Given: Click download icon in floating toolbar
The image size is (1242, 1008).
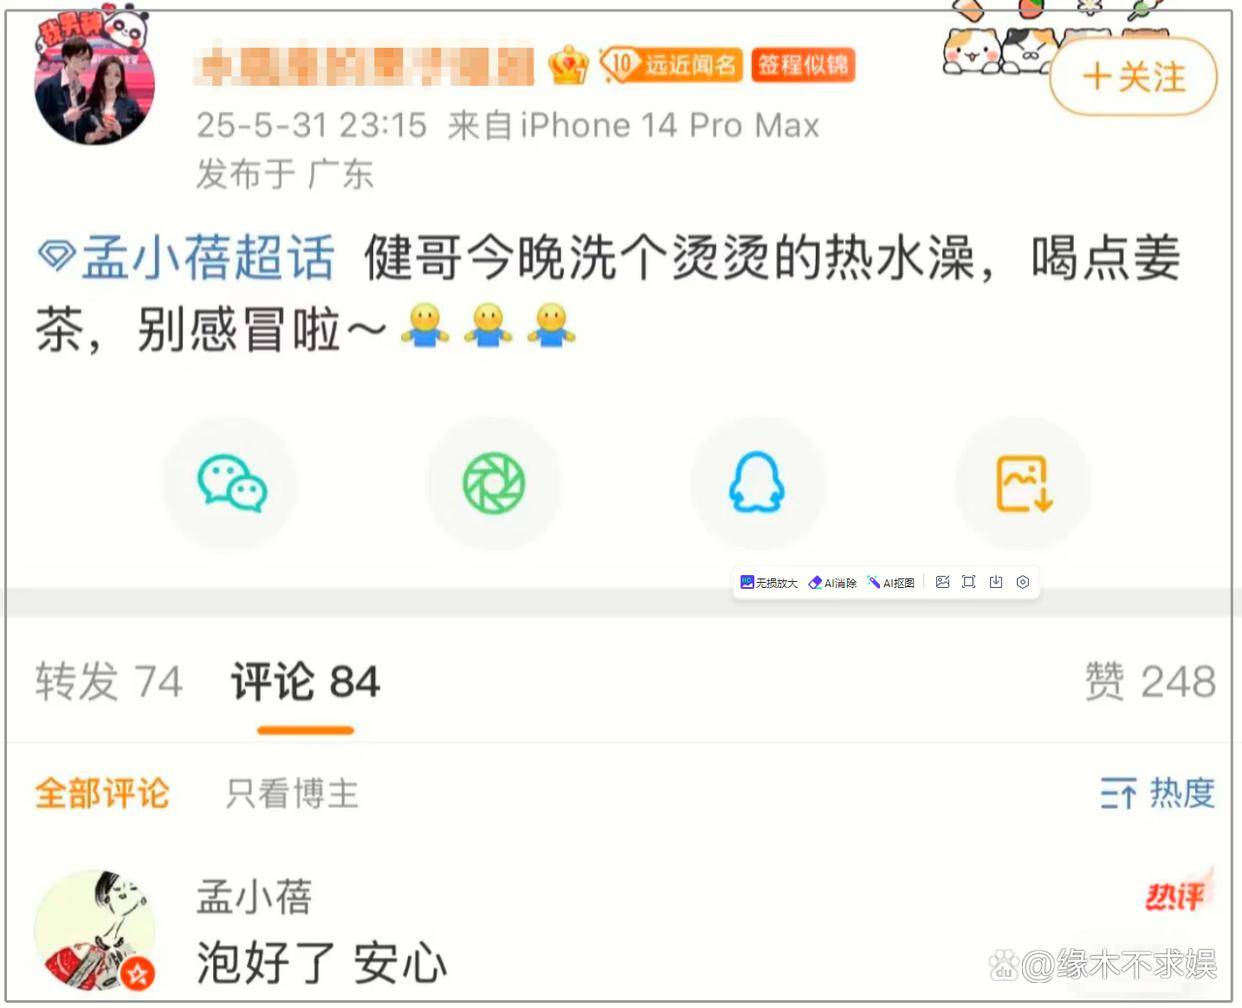Looking at the screenshot, I should (996, 582).
